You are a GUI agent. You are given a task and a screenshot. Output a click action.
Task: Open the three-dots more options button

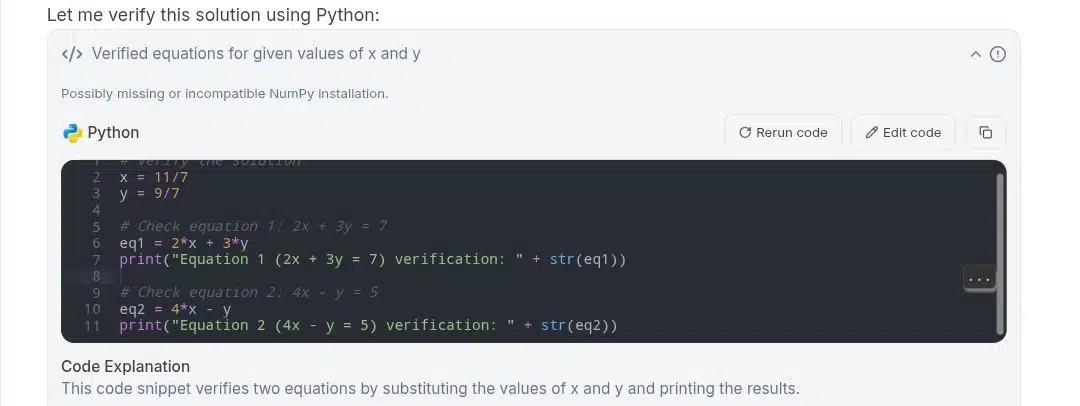pyautogui.click(x=979, y=279)
